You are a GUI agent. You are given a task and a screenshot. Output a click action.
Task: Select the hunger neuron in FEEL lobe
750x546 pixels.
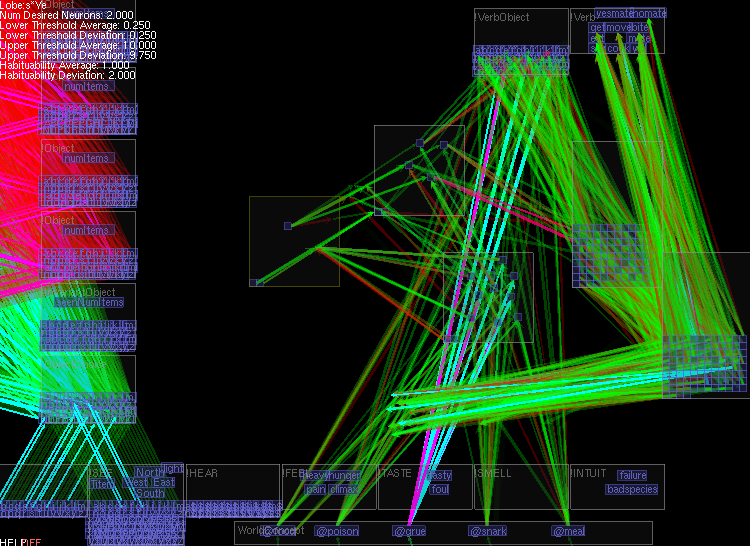pos(343,476)
